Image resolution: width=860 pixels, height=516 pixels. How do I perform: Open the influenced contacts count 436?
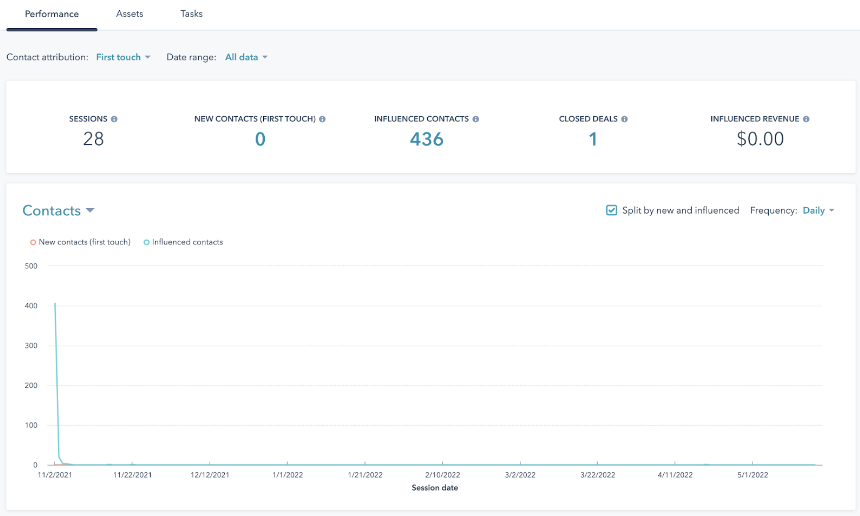(x=426, y=139)
